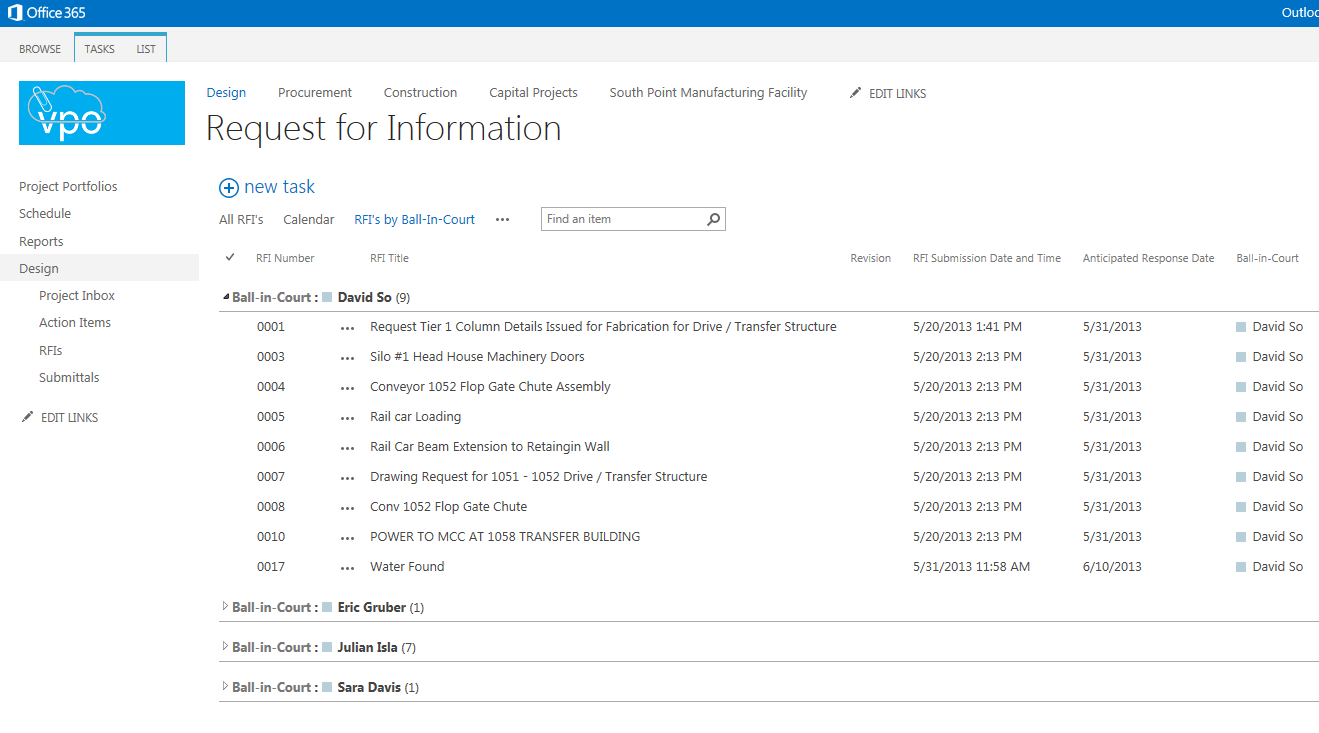1319x733 pixels.
Task: Open the Silo #1 Head House Machinery Doors RFI
Action: [477, 357]
